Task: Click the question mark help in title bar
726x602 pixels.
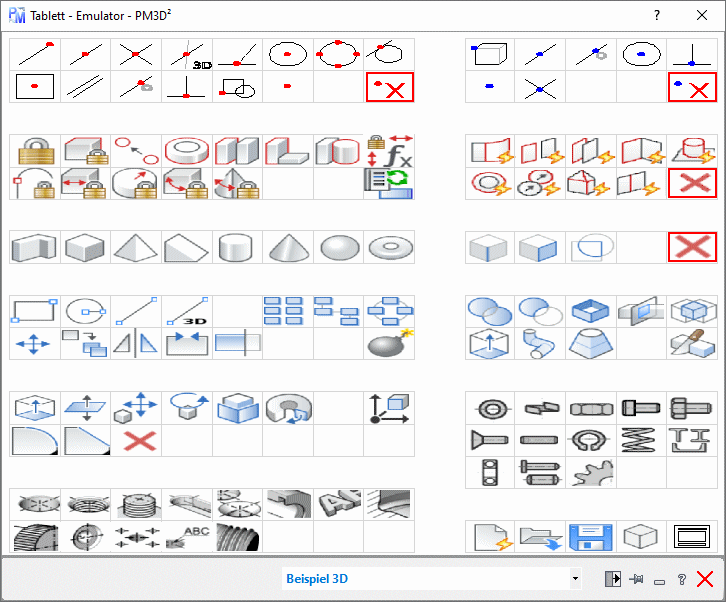Action: (x=657, y=15)
